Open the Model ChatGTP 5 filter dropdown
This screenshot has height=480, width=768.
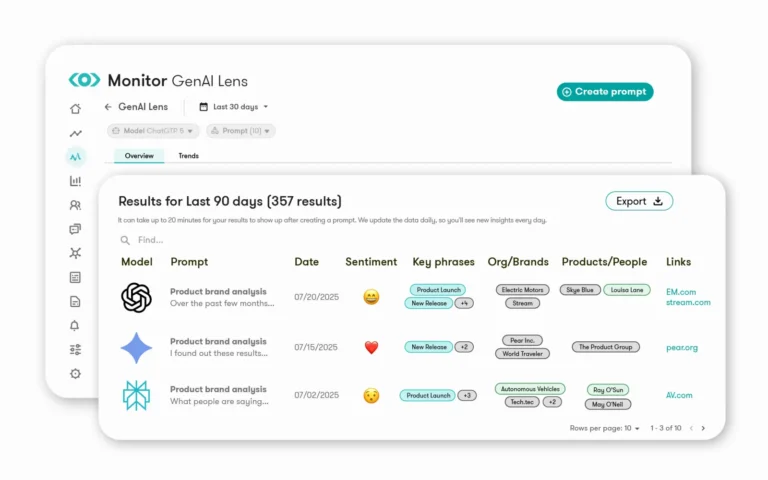153,131
